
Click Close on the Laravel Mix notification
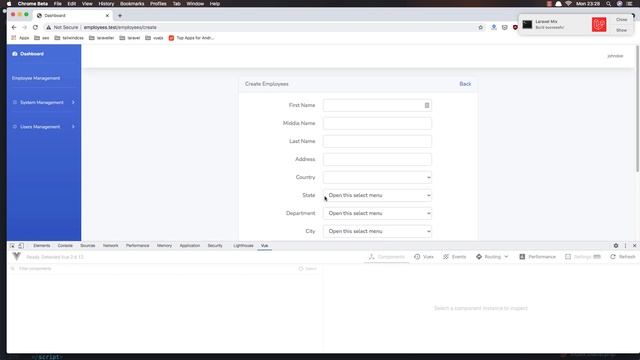622,20
